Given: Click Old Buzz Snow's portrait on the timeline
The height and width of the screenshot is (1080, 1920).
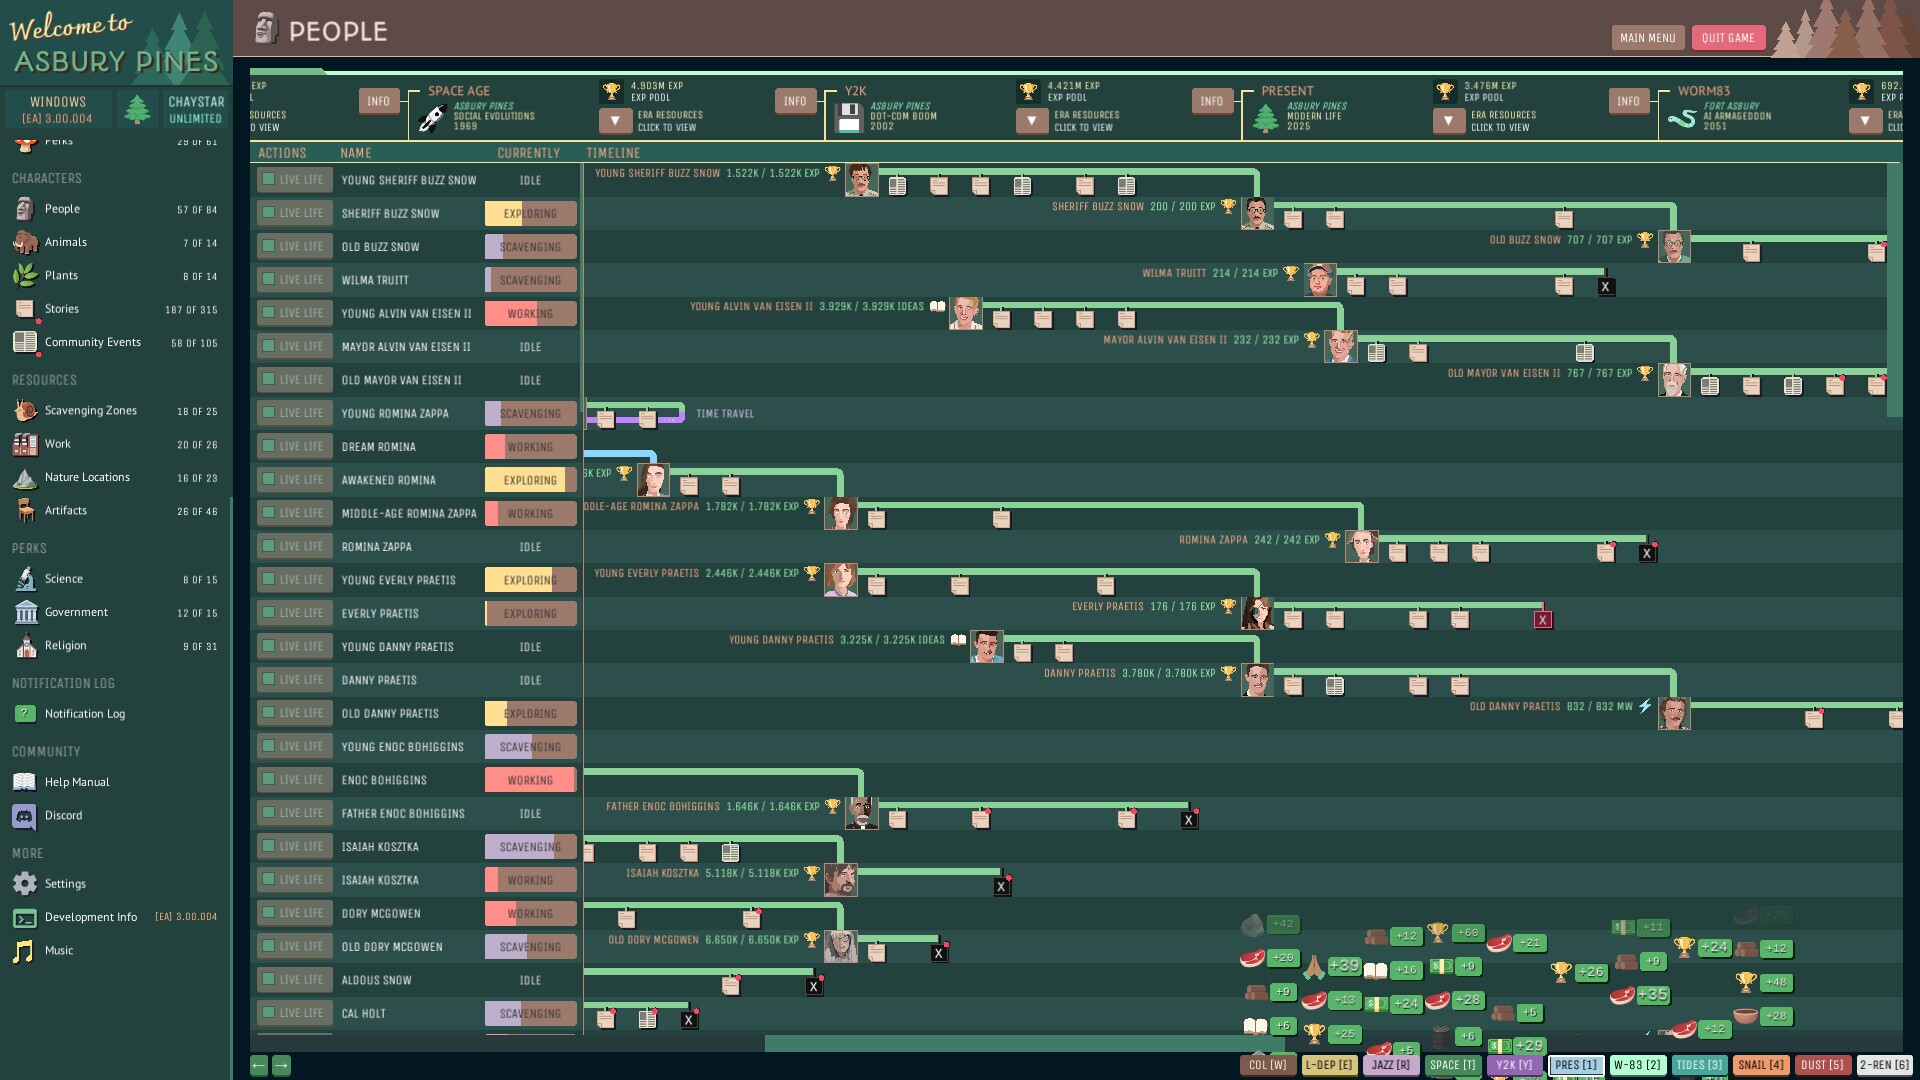Looking at the screenshot, I should (1673, 246).
